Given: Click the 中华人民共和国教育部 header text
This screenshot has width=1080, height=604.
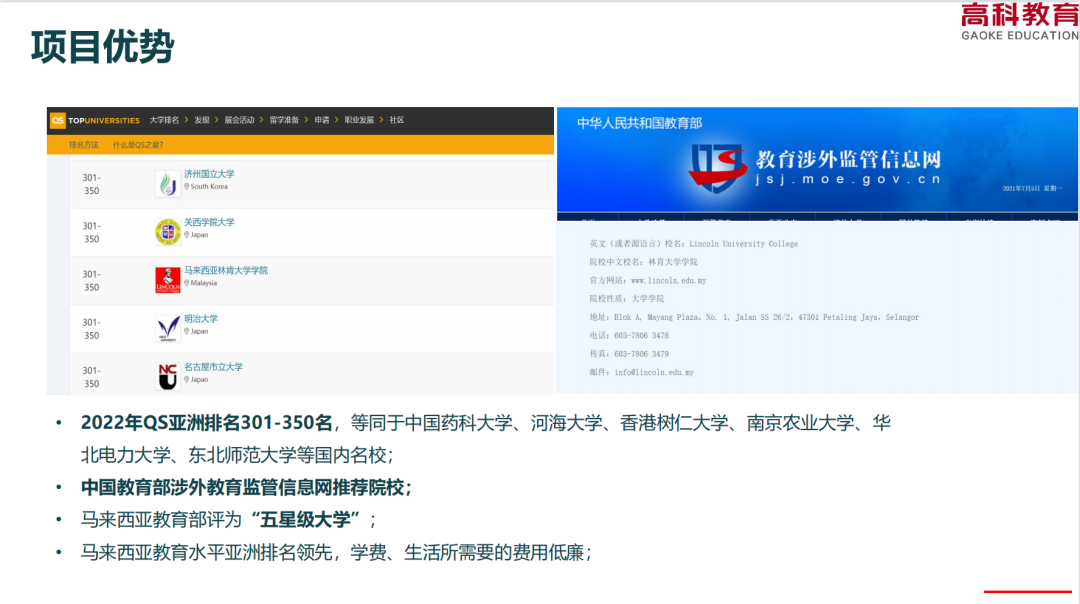Looking at the screenshot, I should 639,123.
